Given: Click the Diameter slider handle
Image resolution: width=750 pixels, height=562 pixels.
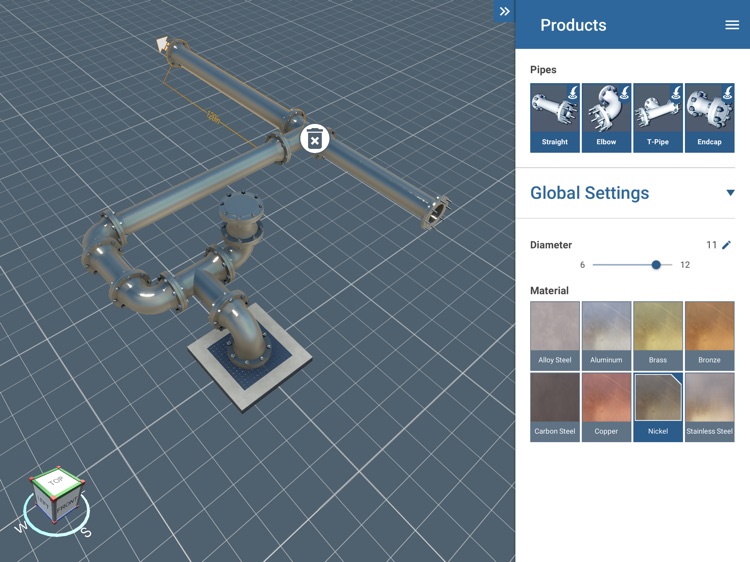Looking at the screenshot, I should click(656, 264).
